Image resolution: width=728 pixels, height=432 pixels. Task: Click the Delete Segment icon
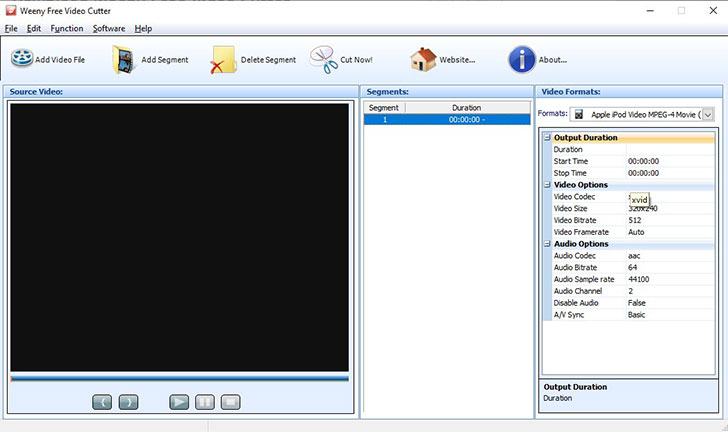click(x=223, y=60)
